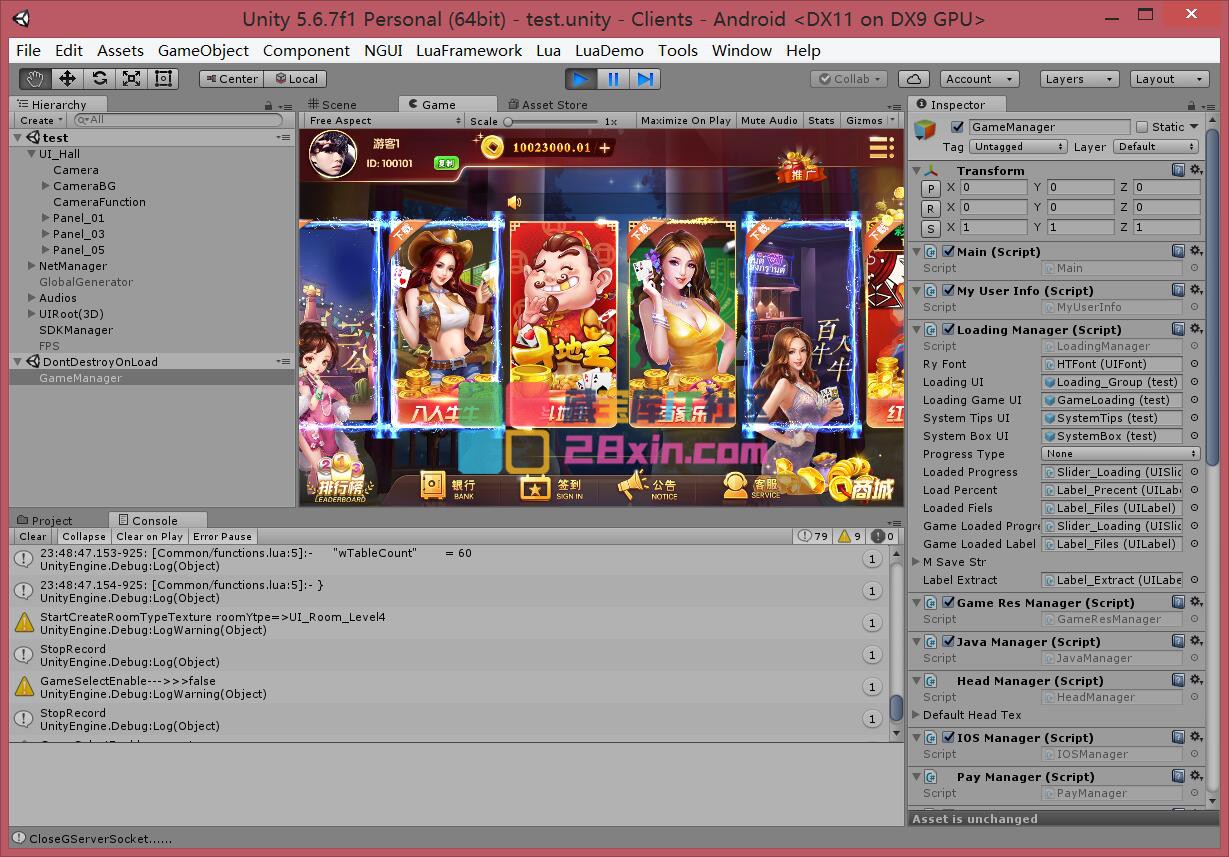
Task: Open Free Aspect dropdown
Action: pyautogui.click(x=384, y=121)
